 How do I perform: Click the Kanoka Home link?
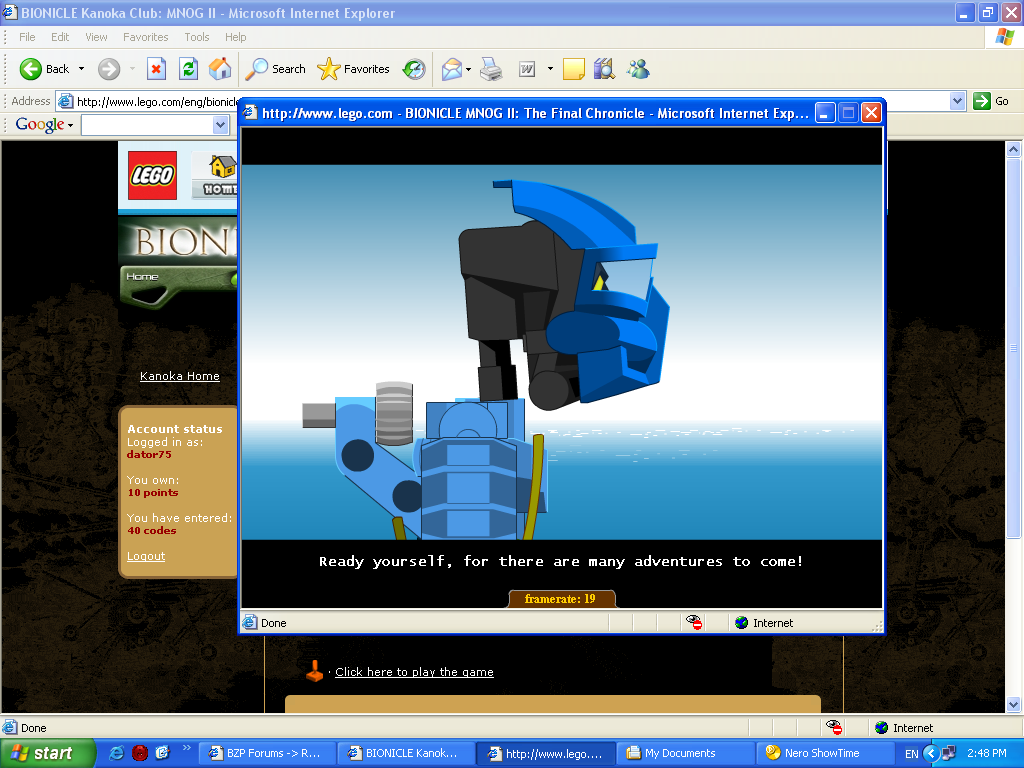pyautogui.click(x=180, y=376)
